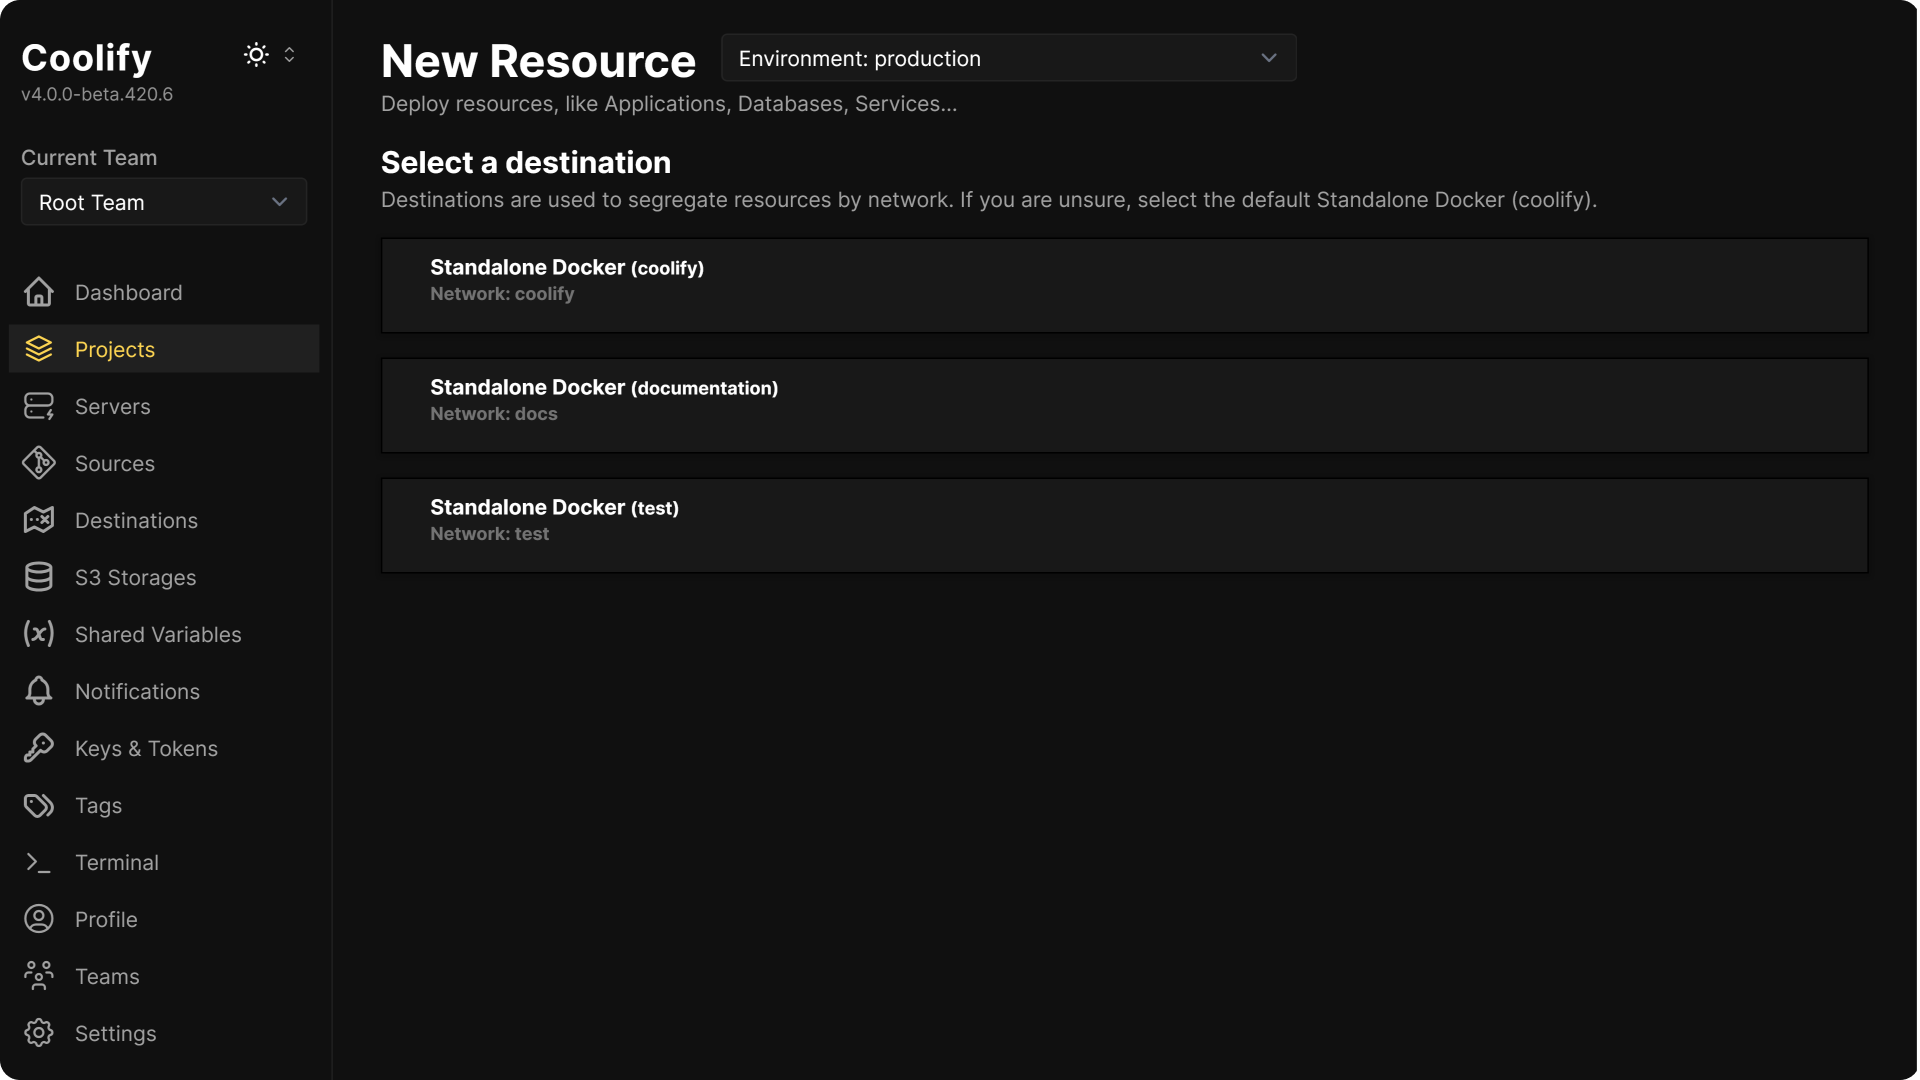Click the Keys & Tokens key icon
Screen dimensions: 1920x1080
tap(38, 748)
